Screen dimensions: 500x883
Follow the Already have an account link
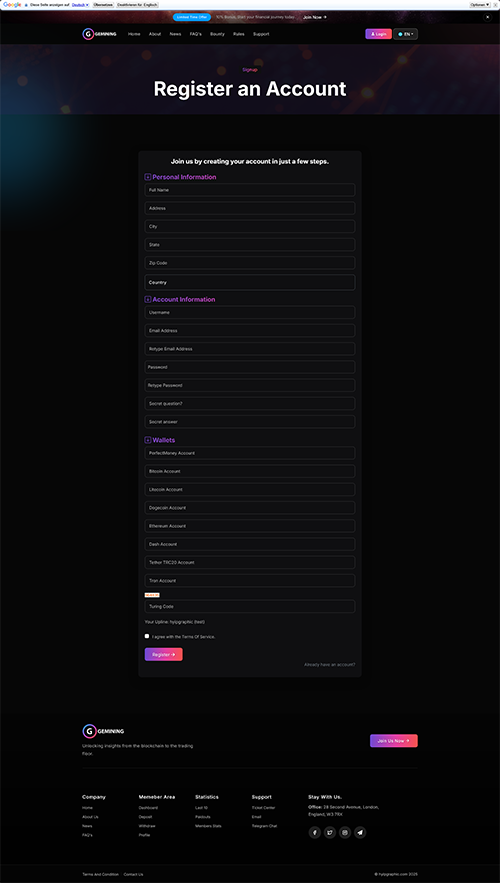click(x=330, y=665)
